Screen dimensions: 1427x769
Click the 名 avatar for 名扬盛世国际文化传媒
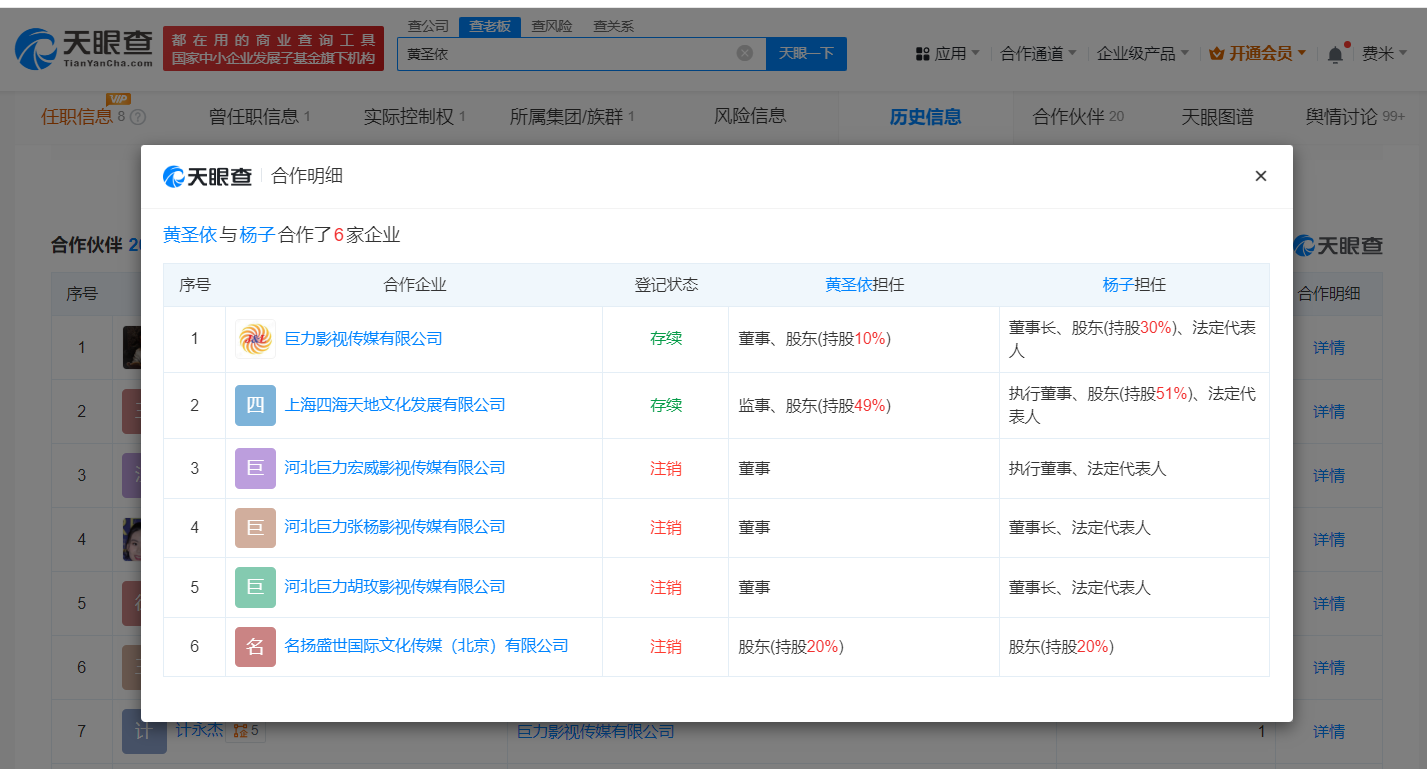point(255,646)
